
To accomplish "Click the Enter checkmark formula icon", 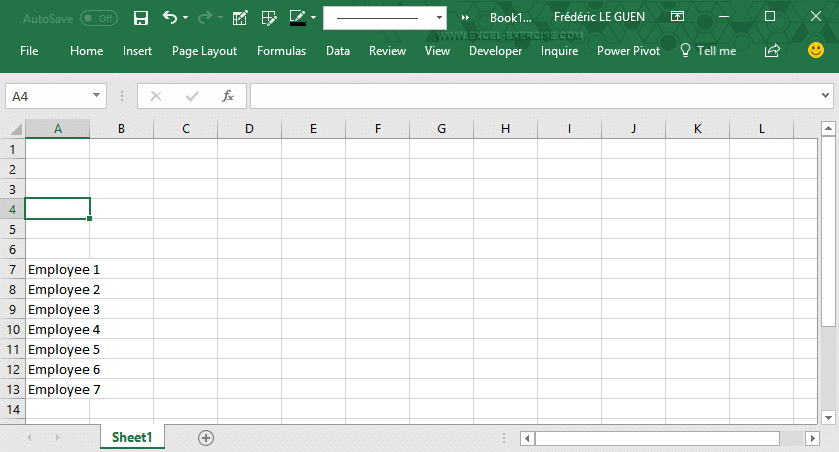I will (x=192, y=96).
